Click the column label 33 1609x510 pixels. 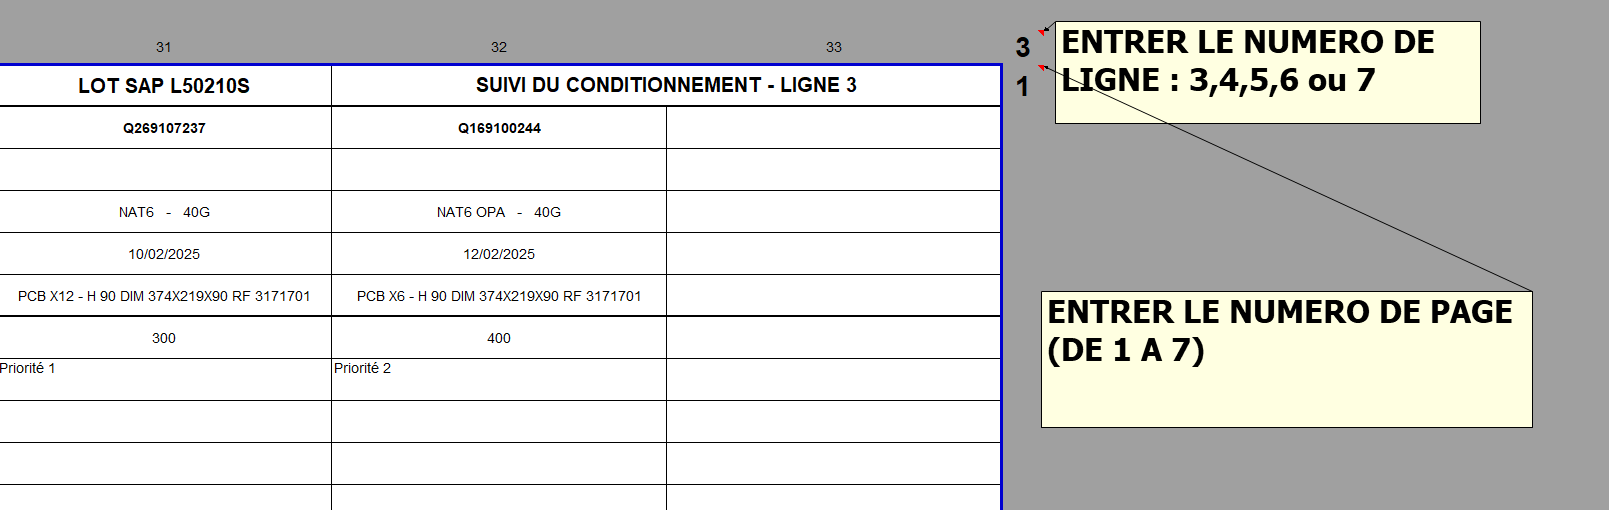834,47
